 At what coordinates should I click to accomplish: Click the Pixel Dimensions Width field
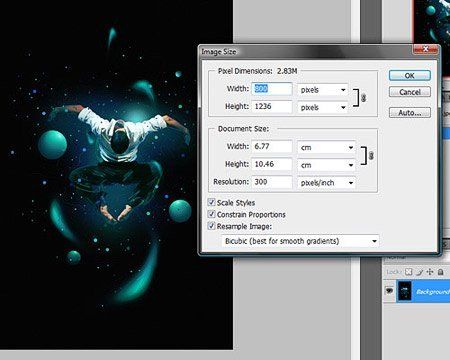[272, 89]
